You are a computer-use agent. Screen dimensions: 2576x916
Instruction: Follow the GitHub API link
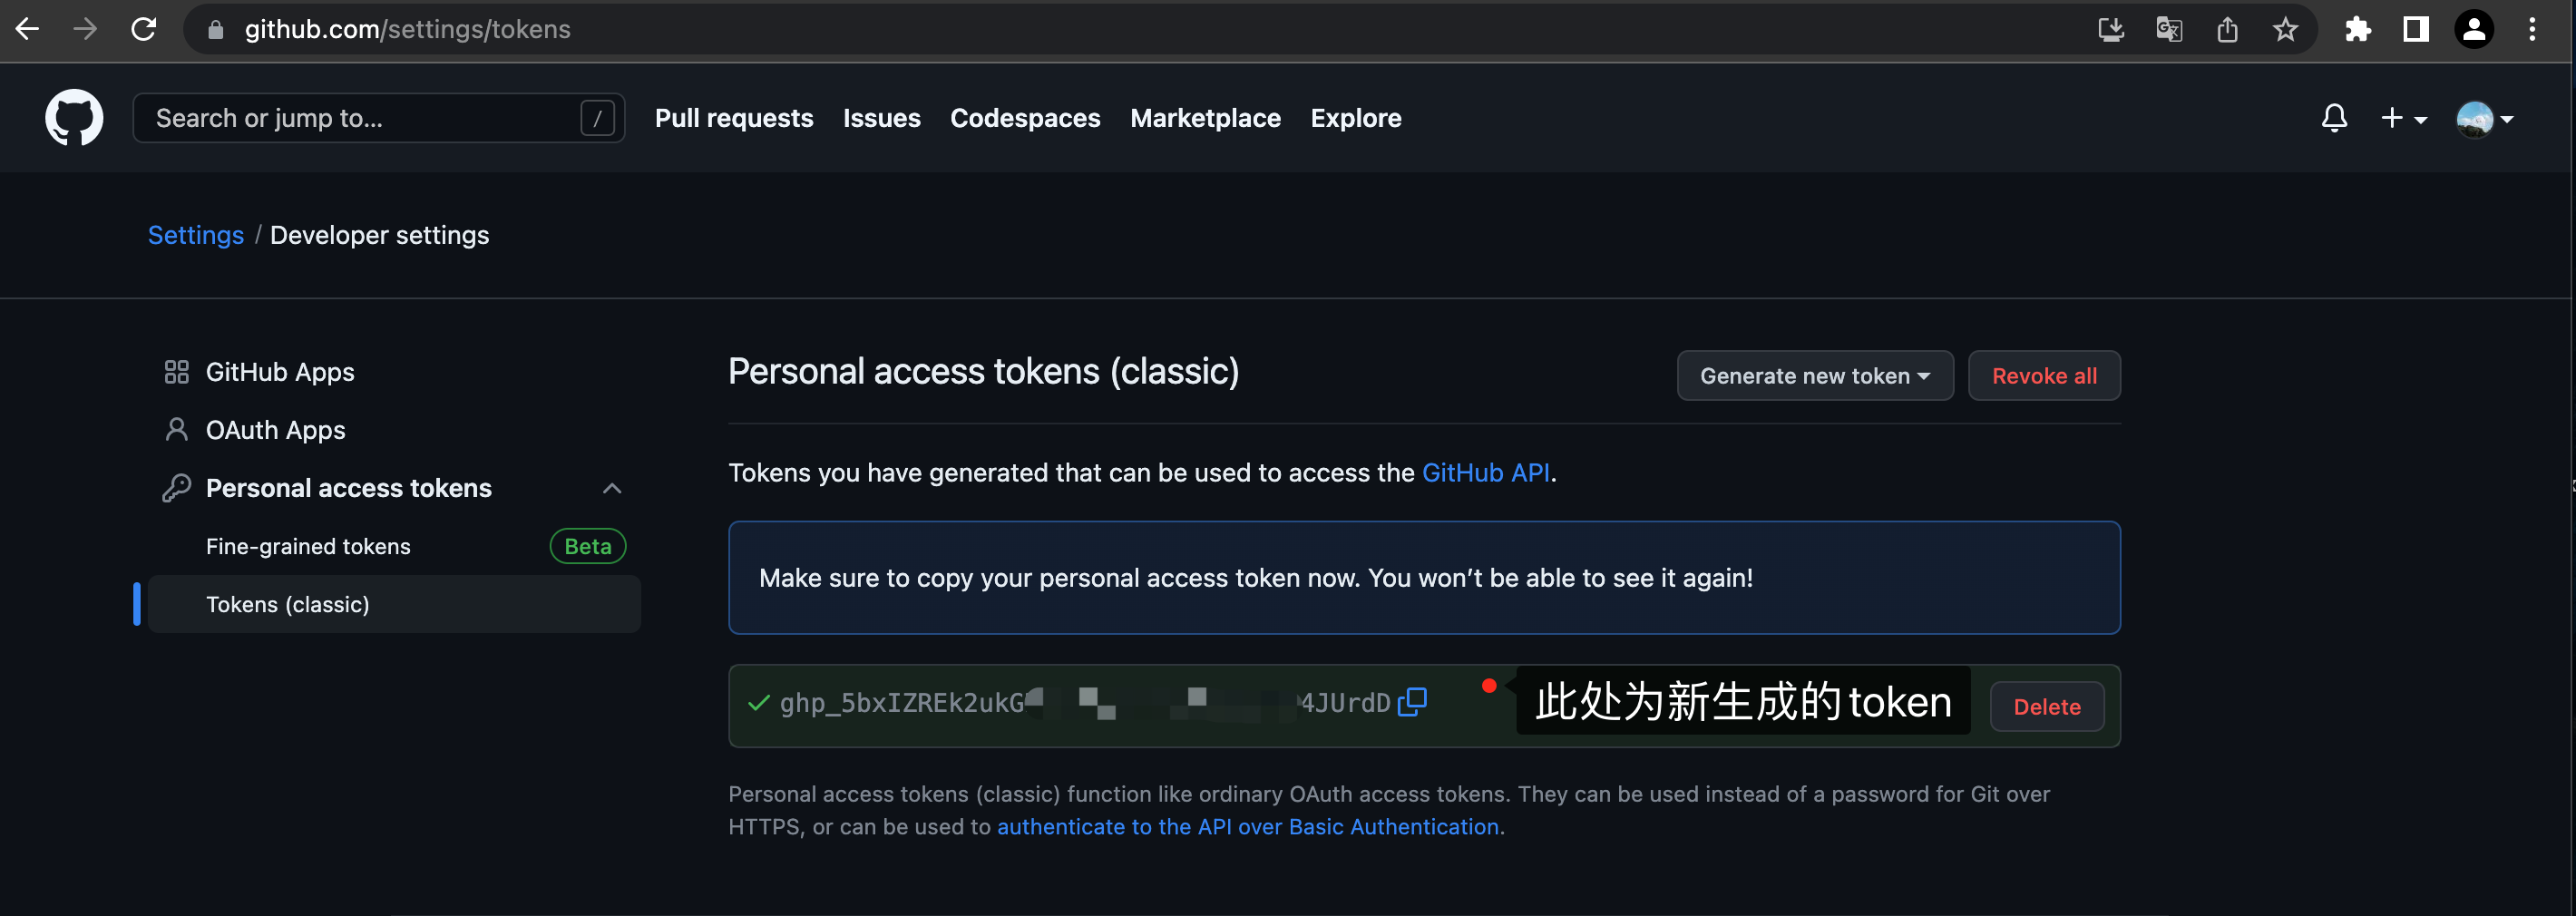[x=1485, y=472]
